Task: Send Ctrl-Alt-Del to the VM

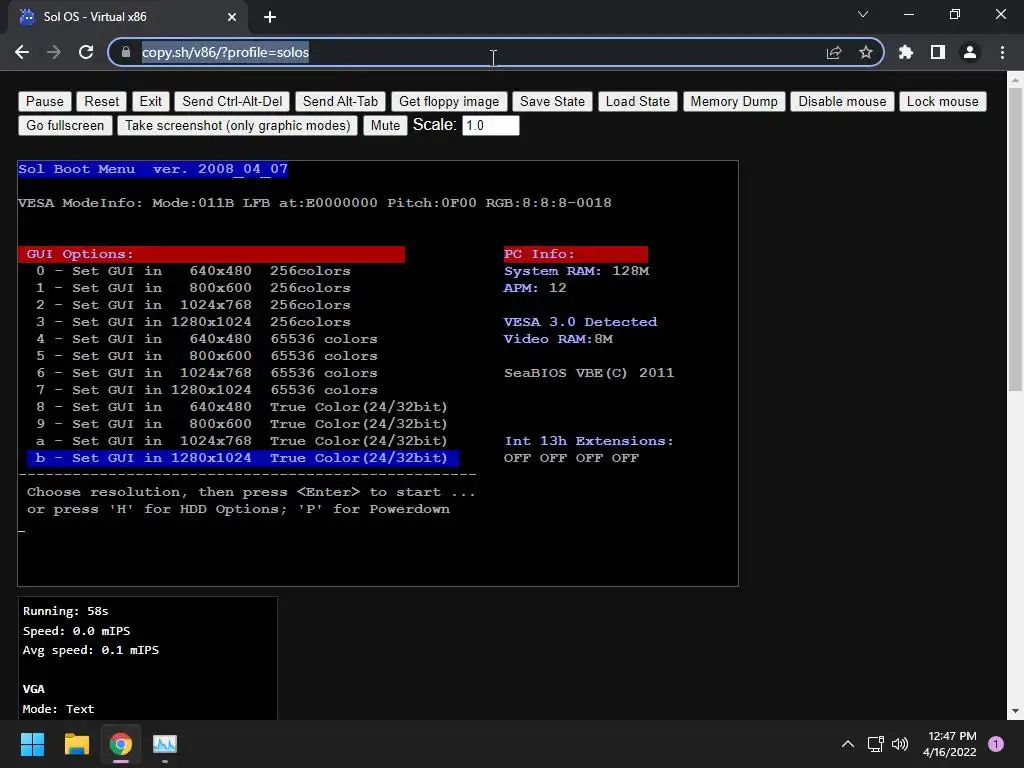Action: click(x=232, y=101)
